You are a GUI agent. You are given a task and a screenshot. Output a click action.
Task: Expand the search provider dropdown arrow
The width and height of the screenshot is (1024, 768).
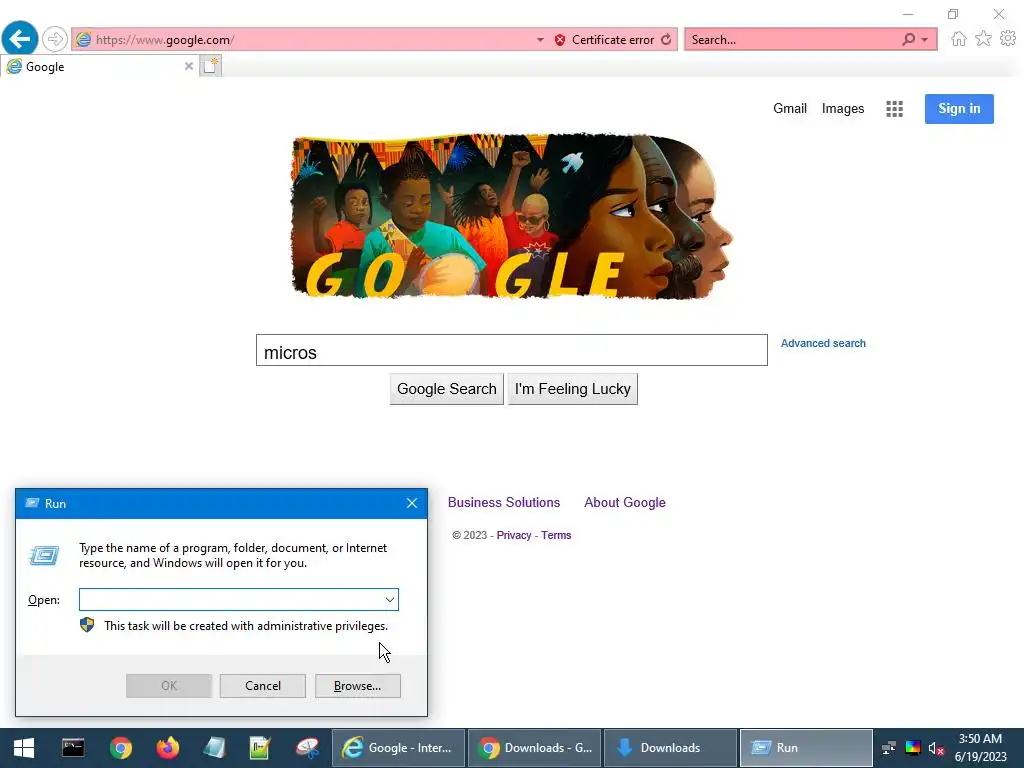coord(924,40)
